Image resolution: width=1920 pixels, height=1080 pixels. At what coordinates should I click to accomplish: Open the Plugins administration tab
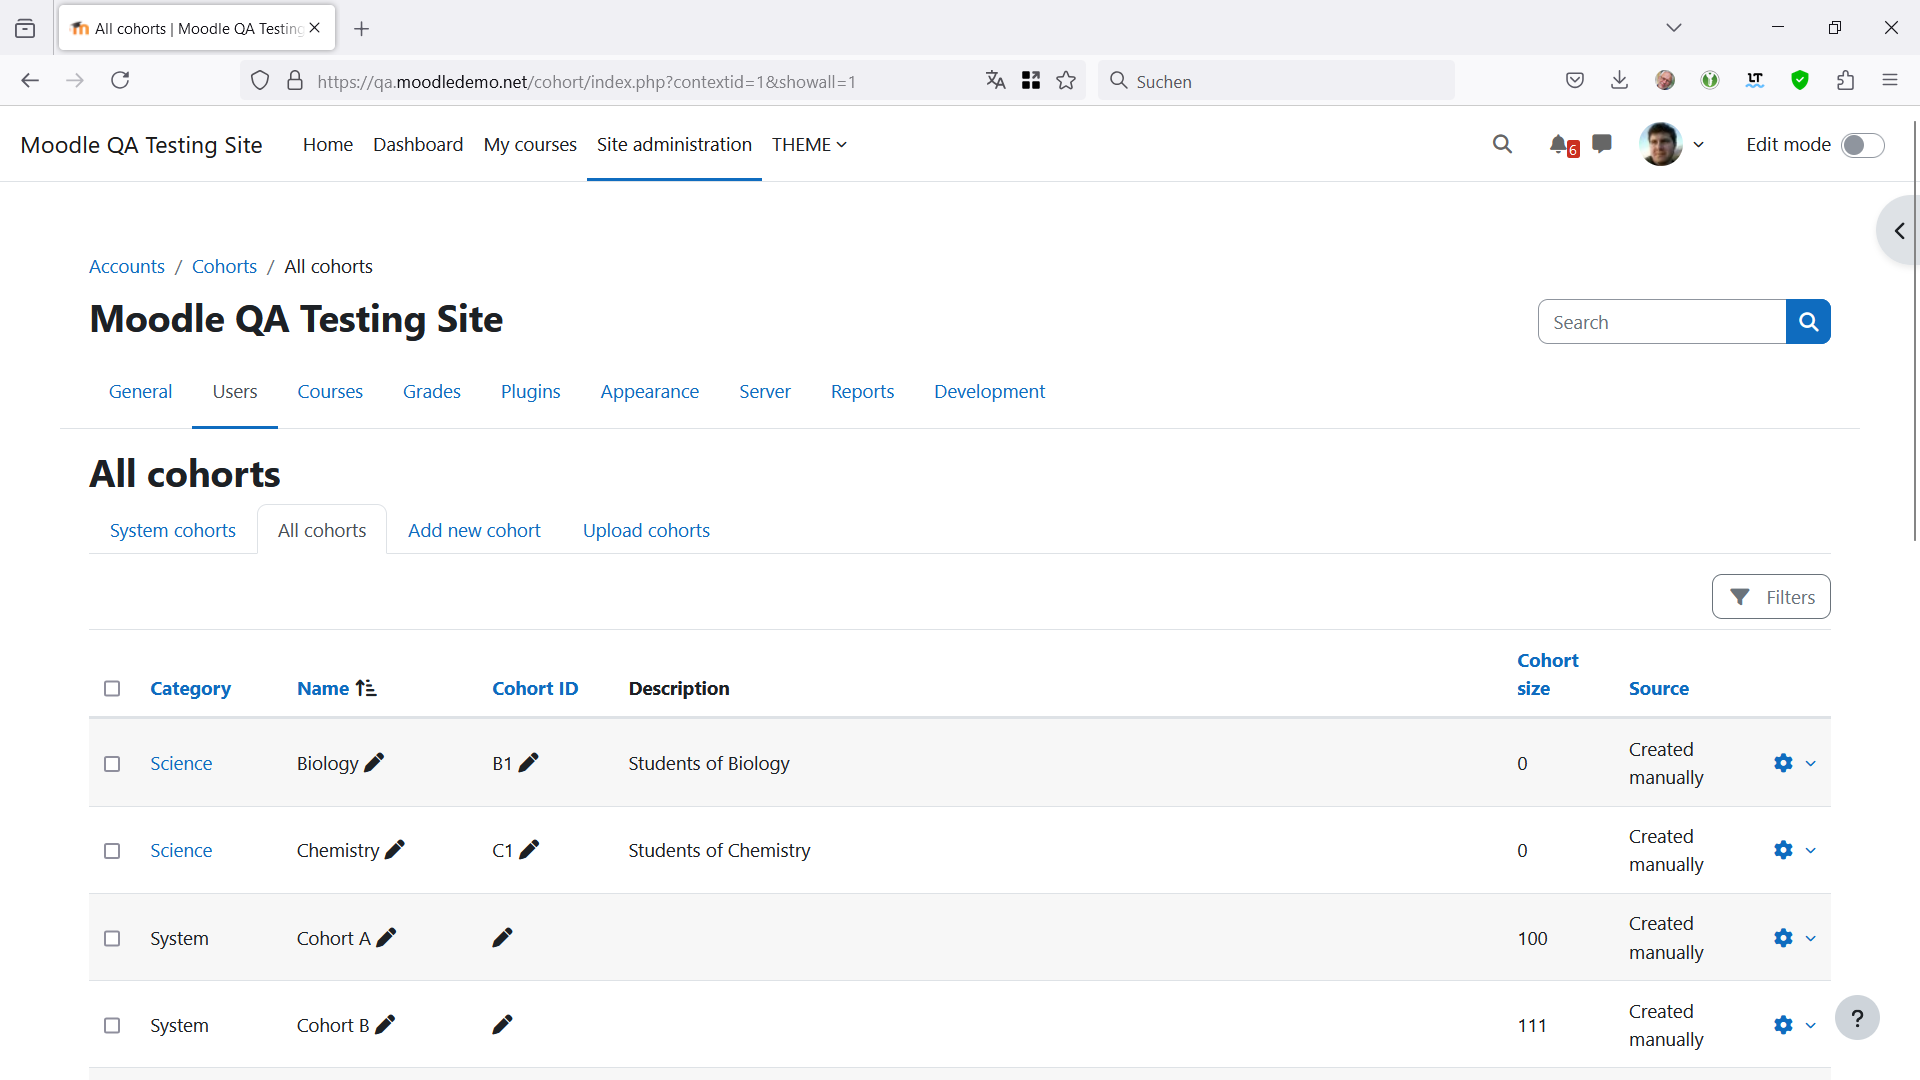[530, 392]
